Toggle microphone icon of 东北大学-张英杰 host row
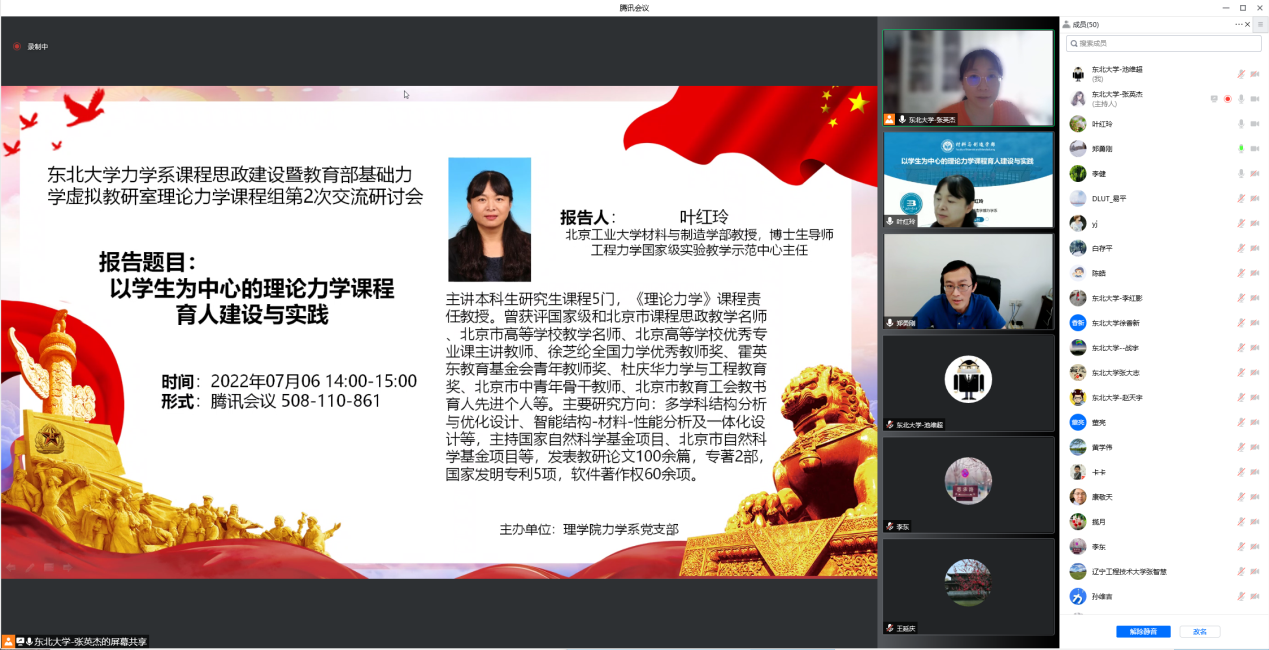The height and width of the screenshot is (650, 1269). tap(1241, 99)
